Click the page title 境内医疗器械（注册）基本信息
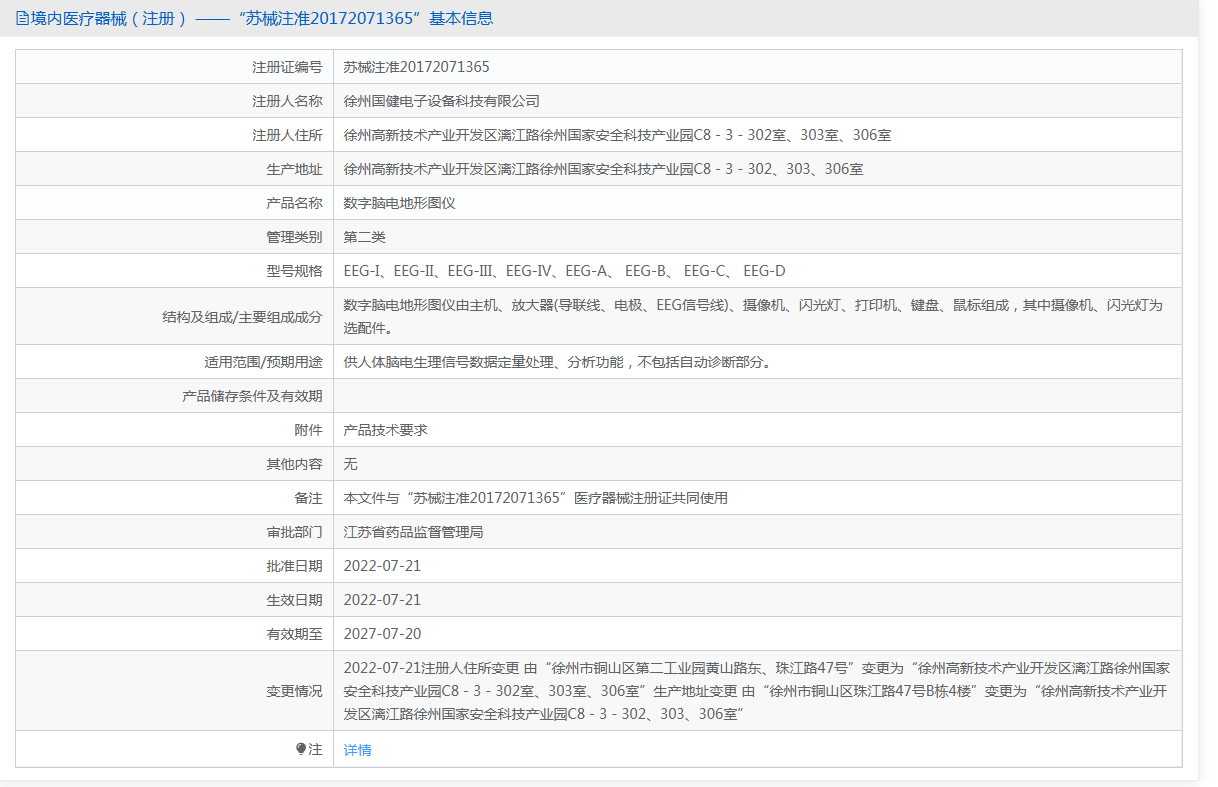Screen dimensions: 1218x787 262,18
